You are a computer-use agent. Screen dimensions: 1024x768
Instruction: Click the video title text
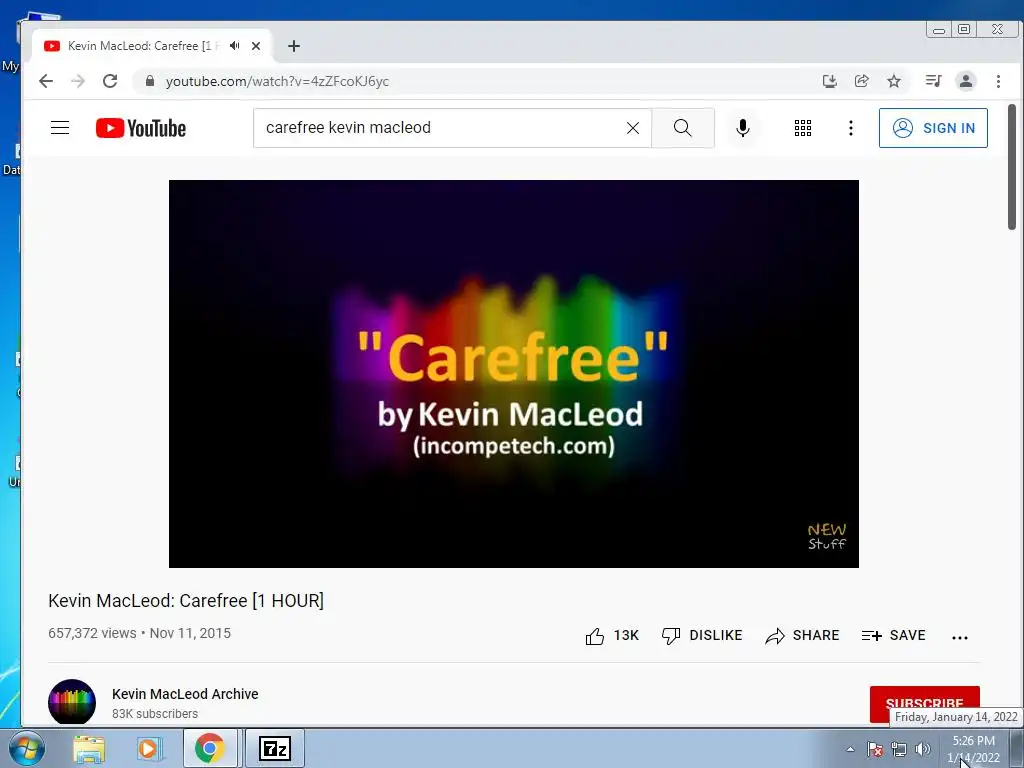click(185, 600)
